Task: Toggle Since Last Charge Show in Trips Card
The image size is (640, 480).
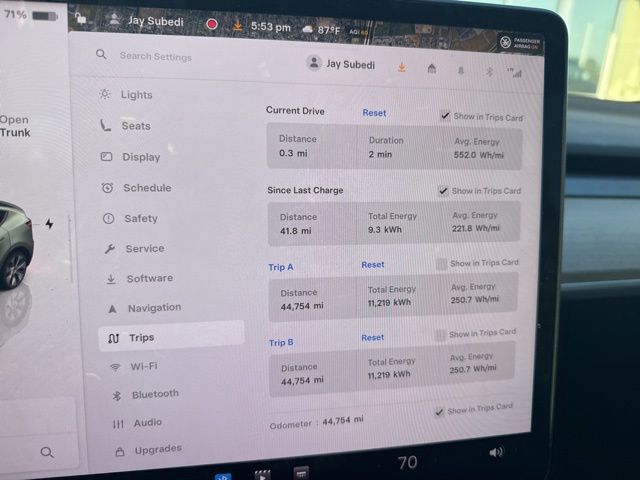Action: [x=443, y=190]
